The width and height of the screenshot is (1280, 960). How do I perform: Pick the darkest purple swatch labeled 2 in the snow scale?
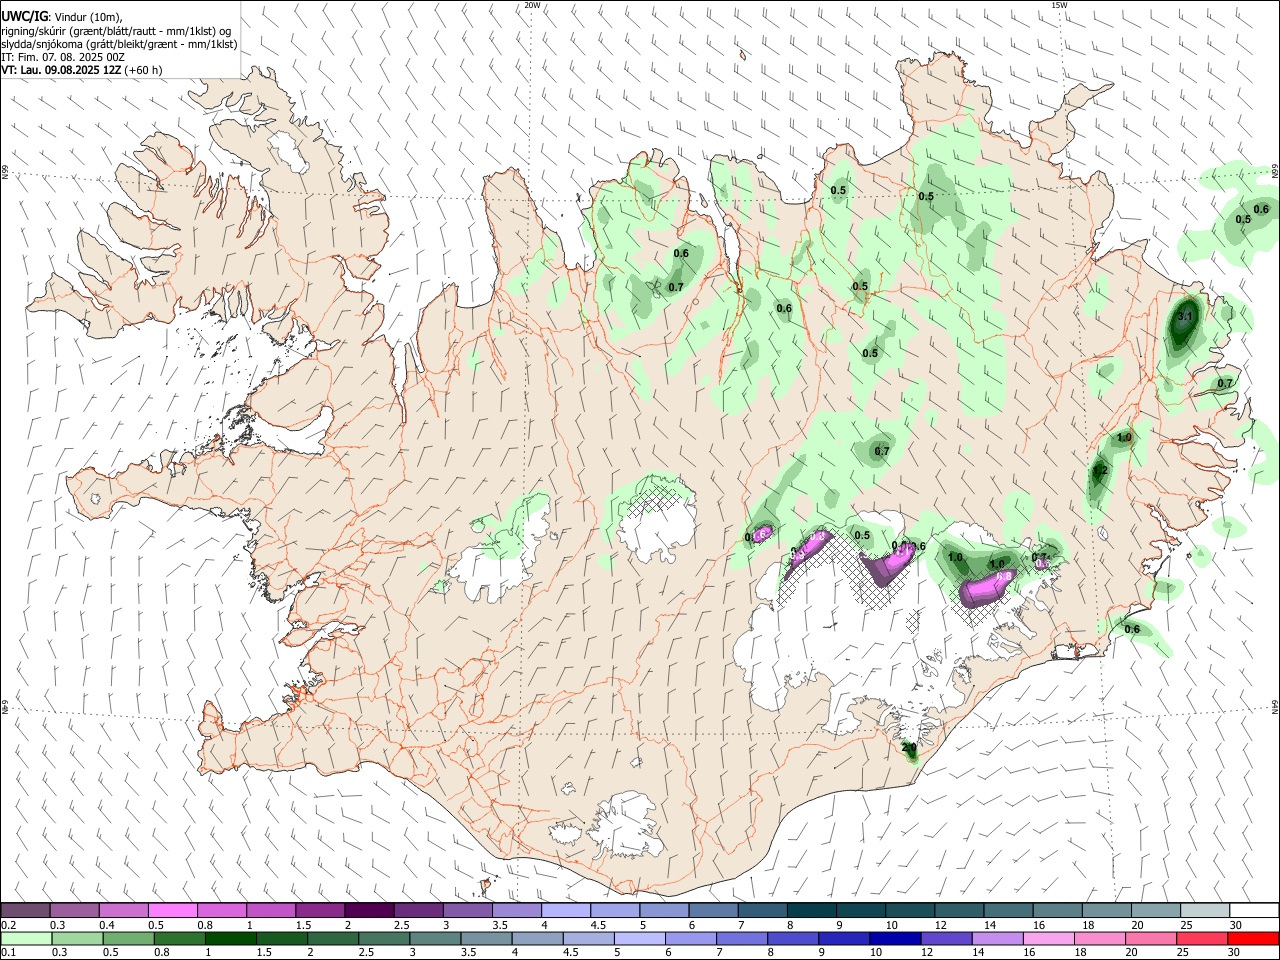pyautogui.click(x=368, y=911)
